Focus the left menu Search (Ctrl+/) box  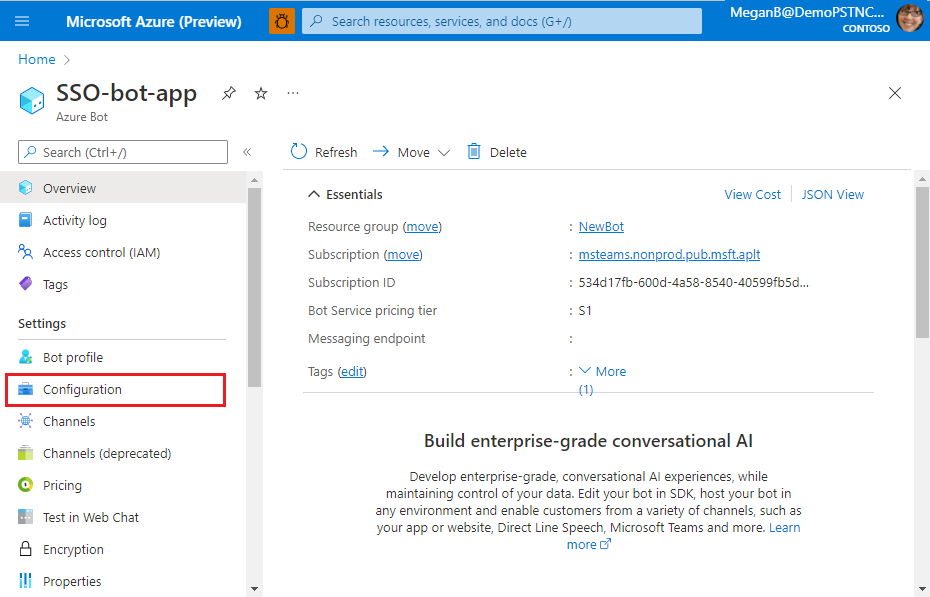point(123,152)
